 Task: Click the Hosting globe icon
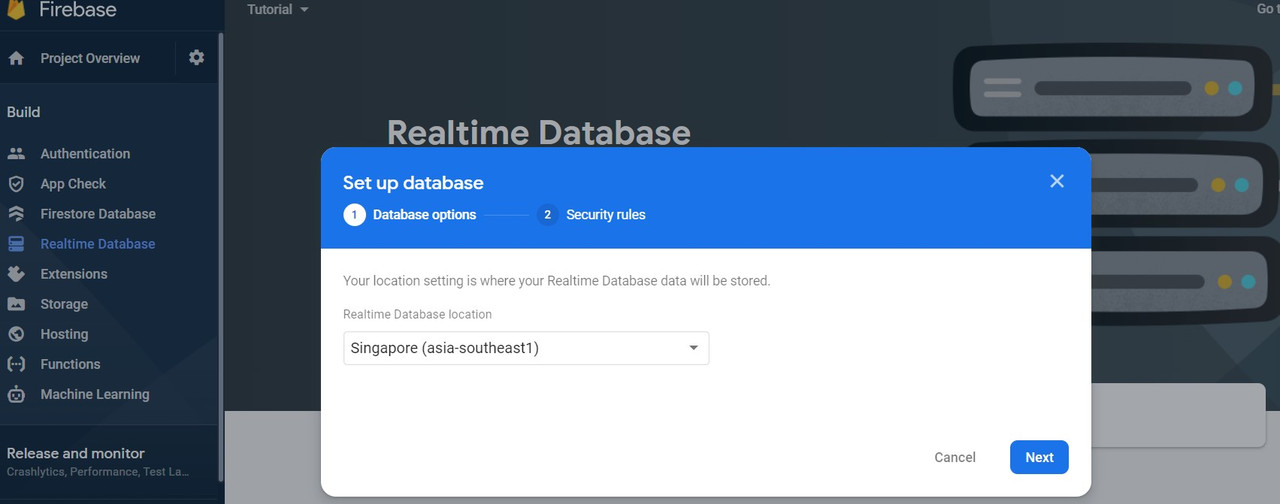coord(16,334)
